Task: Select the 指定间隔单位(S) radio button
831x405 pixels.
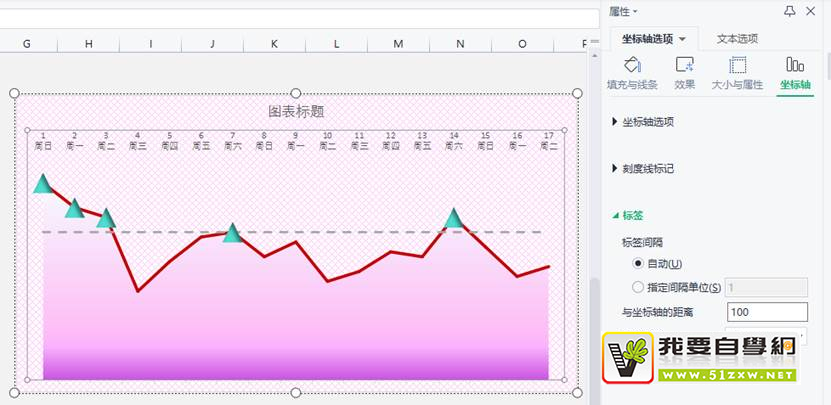Action: [x=638, y=287]
